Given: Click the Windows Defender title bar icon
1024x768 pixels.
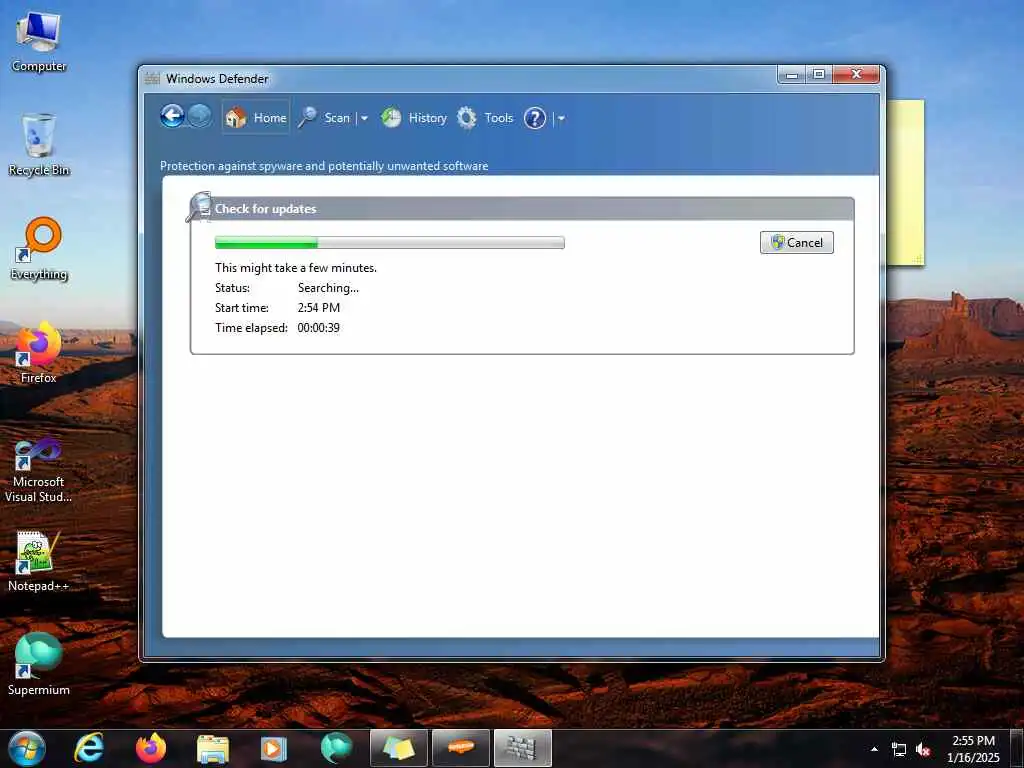Looking at the screenshot, I should pos(152,78).
